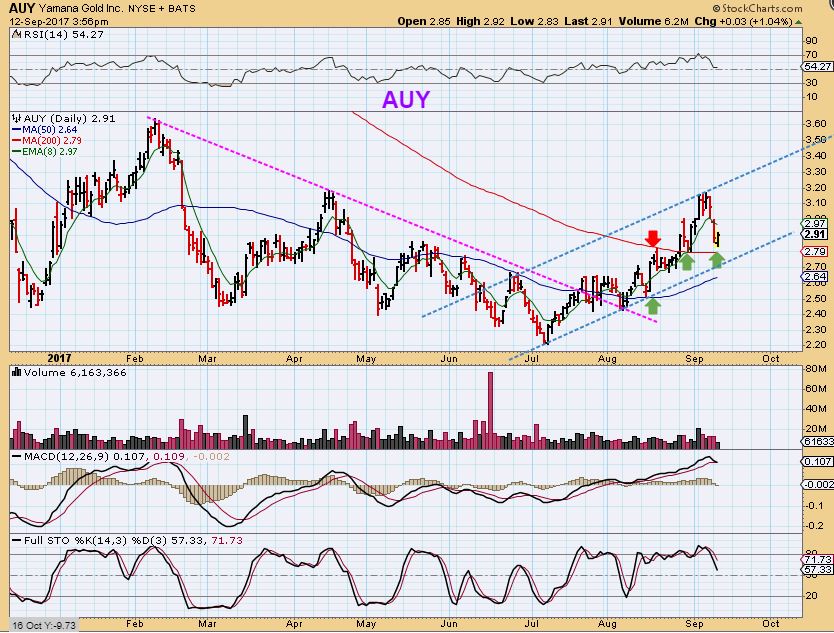The image size is (834, 633).
Task: Click the 'NYSE + BATS' exchange text
Action: (162, 9)
